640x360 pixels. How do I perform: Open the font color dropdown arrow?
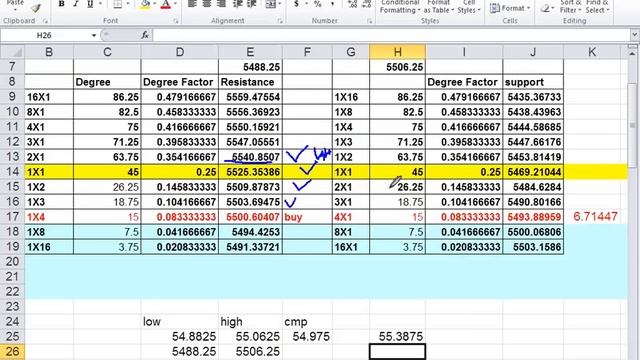tap(175, 4)
